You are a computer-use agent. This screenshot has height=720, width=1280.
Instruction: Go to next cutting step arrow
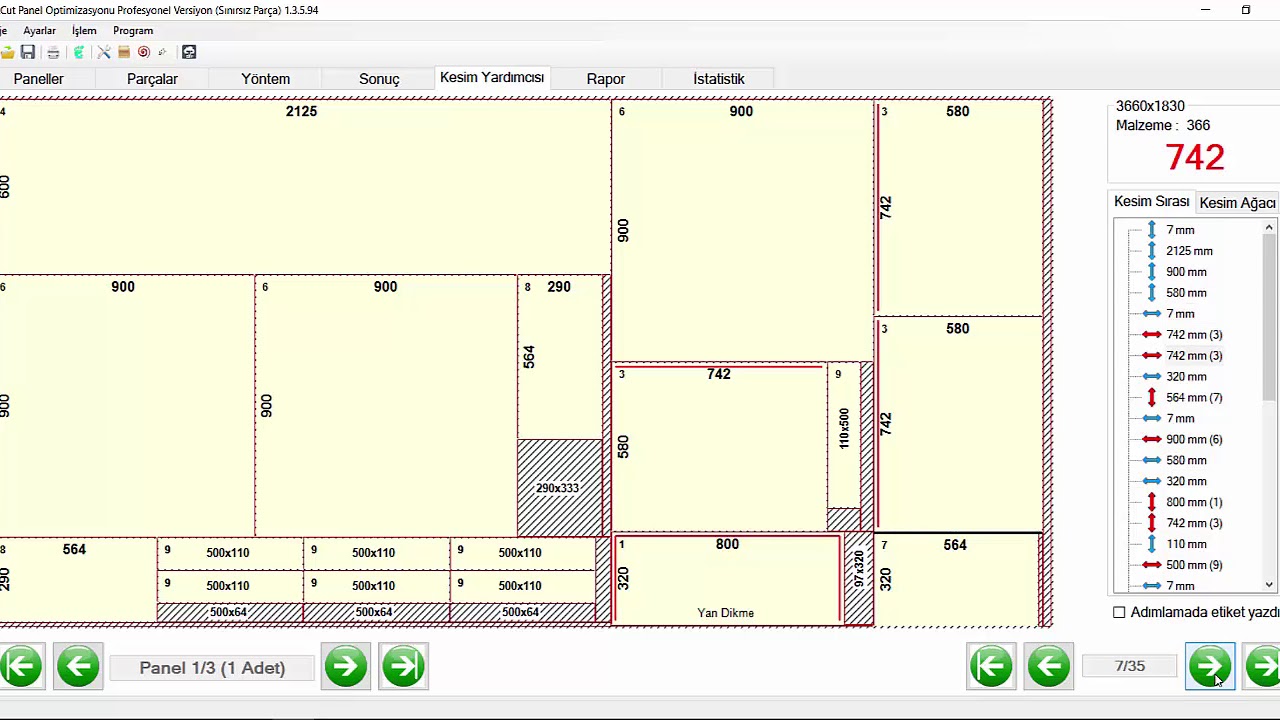[x=1210, y=666]
